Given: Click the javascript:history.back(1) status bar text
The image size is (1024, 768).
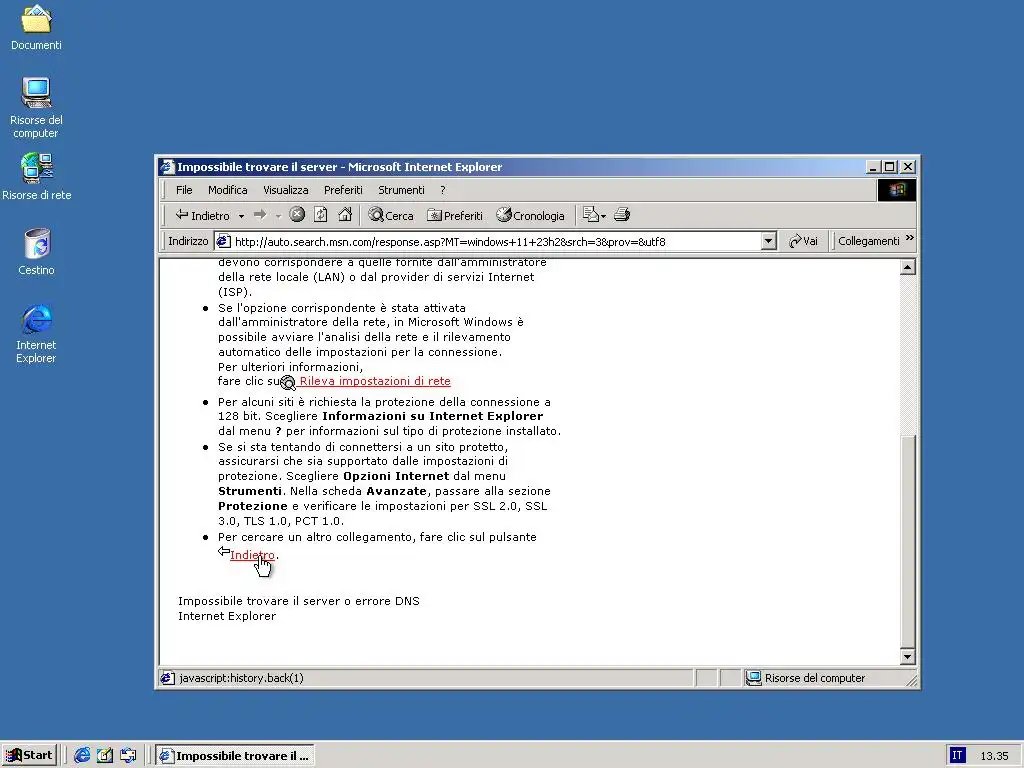Looking at the screenshot, I should coord(241,678).
